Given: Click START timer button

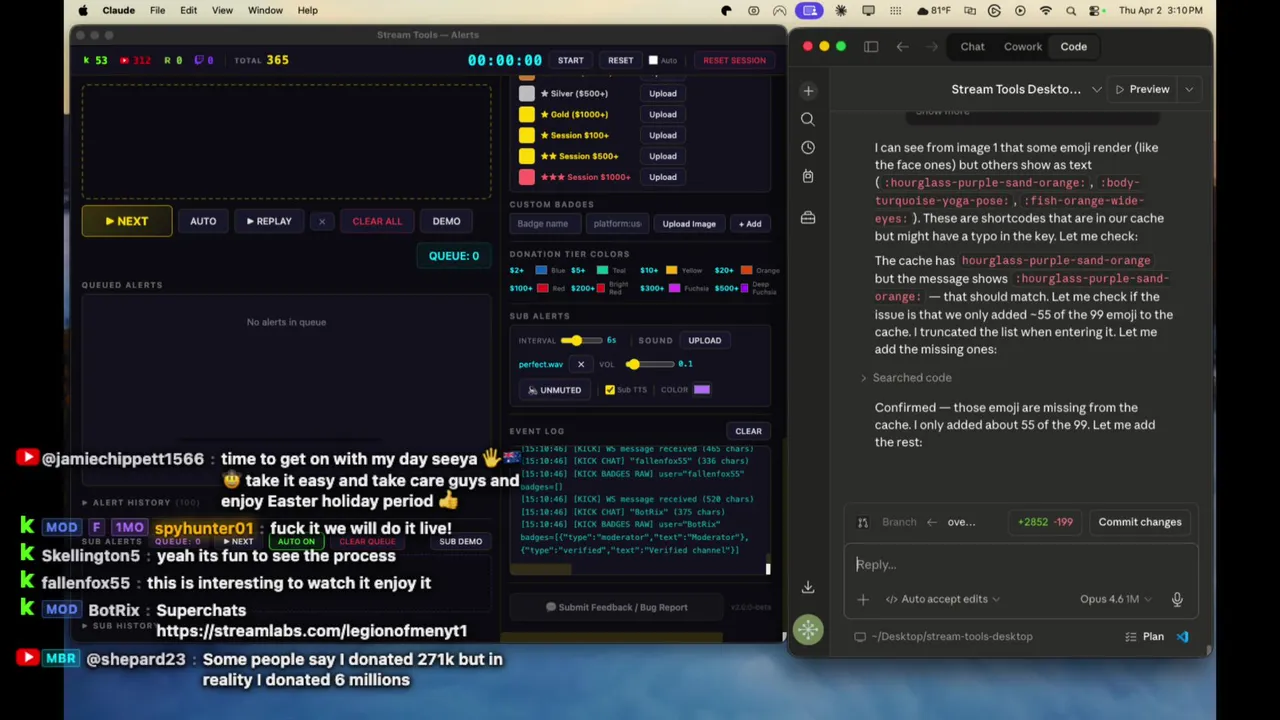Looking at the screenshot, I should 570,60.
